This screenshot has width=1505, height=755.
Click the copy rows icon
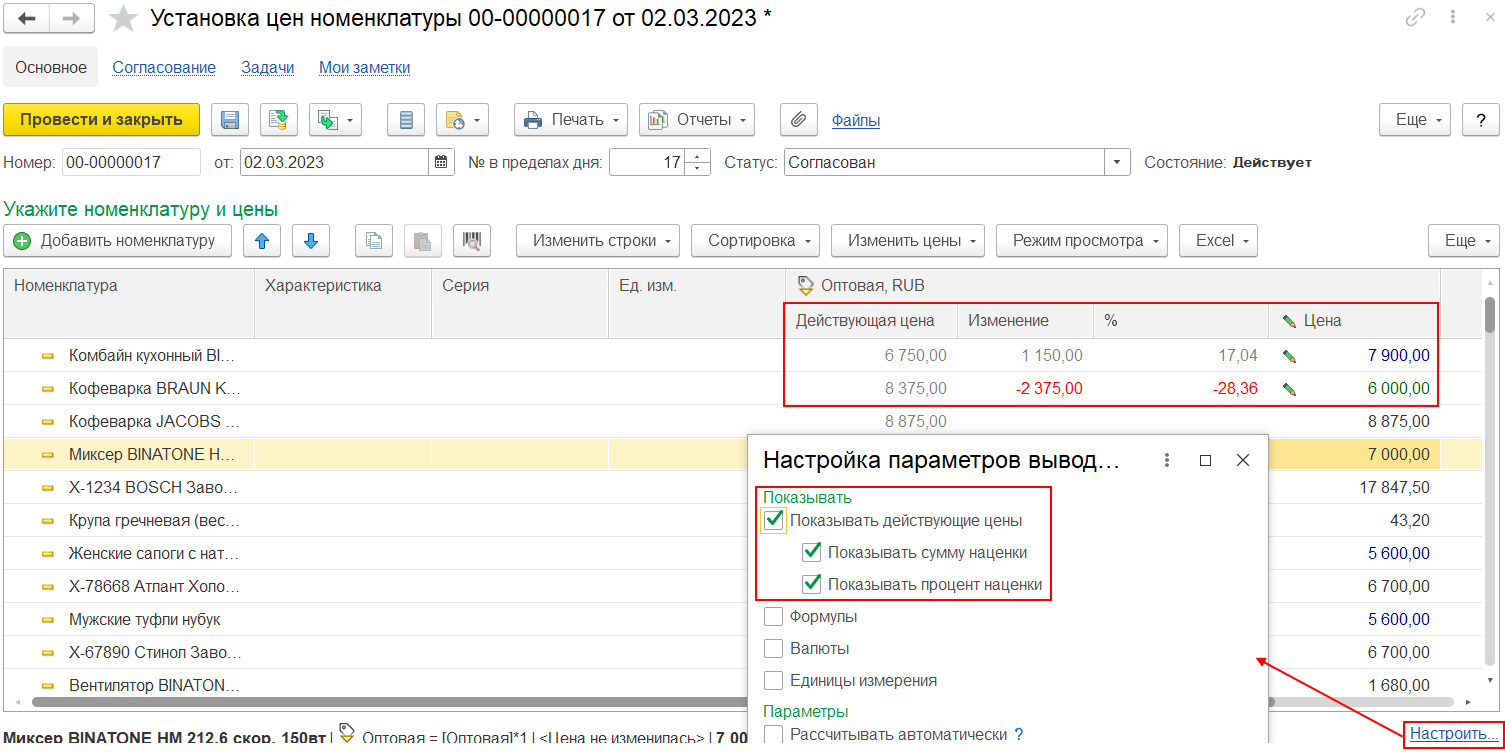click(374, 241)
